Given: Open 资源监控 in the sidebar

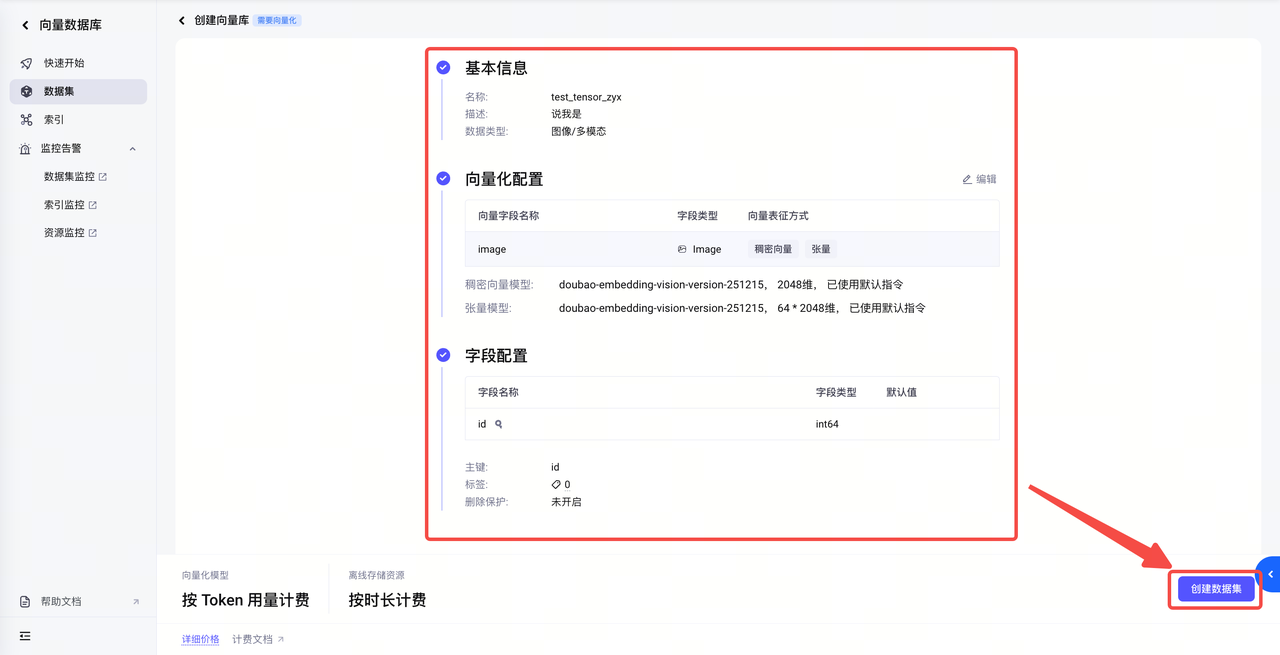Looking at the screenshot, I should [70, 233].
